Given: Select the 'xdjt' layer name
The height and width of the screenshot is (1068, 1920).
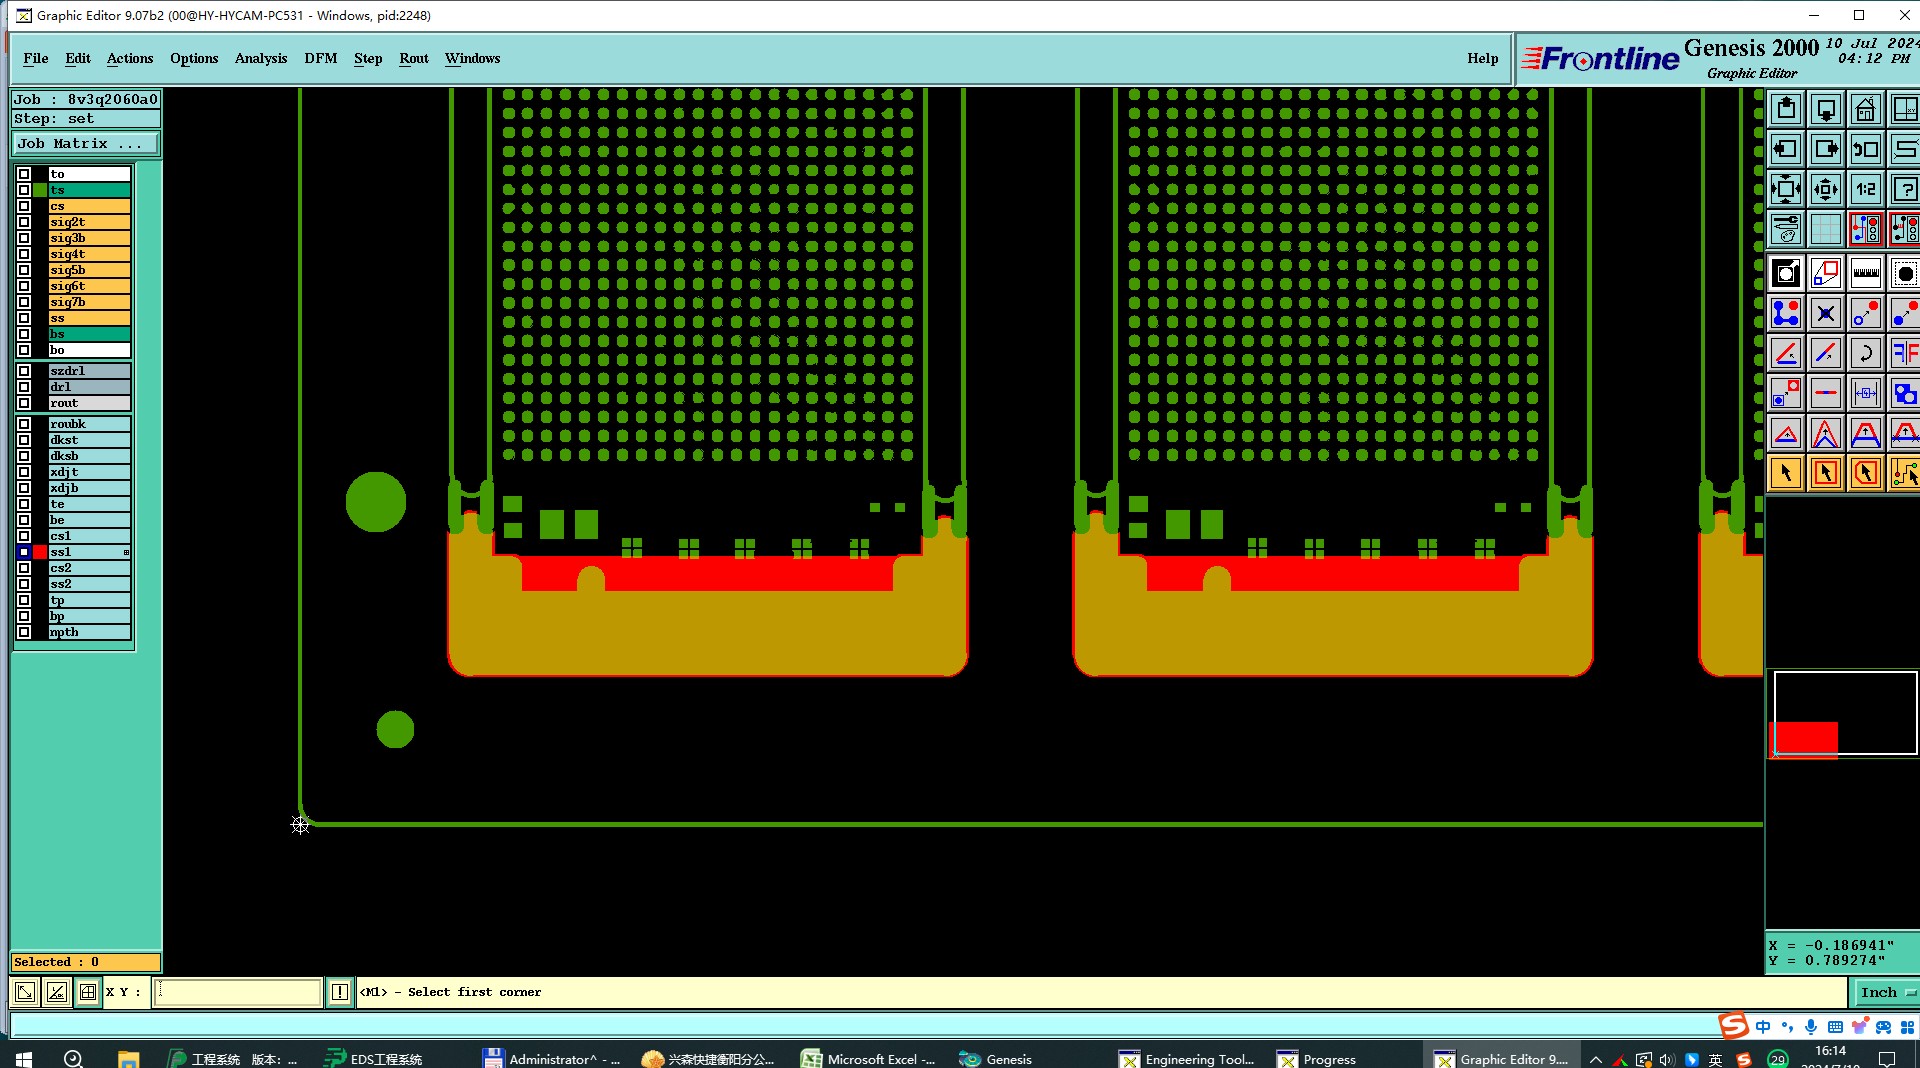Looking at the screenshot, I should point(89,472).
